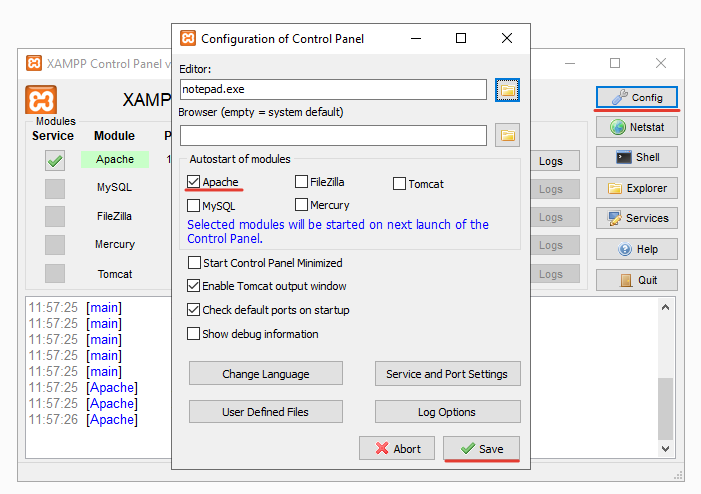
Task: Save the configuration settings
Action: 481,449
